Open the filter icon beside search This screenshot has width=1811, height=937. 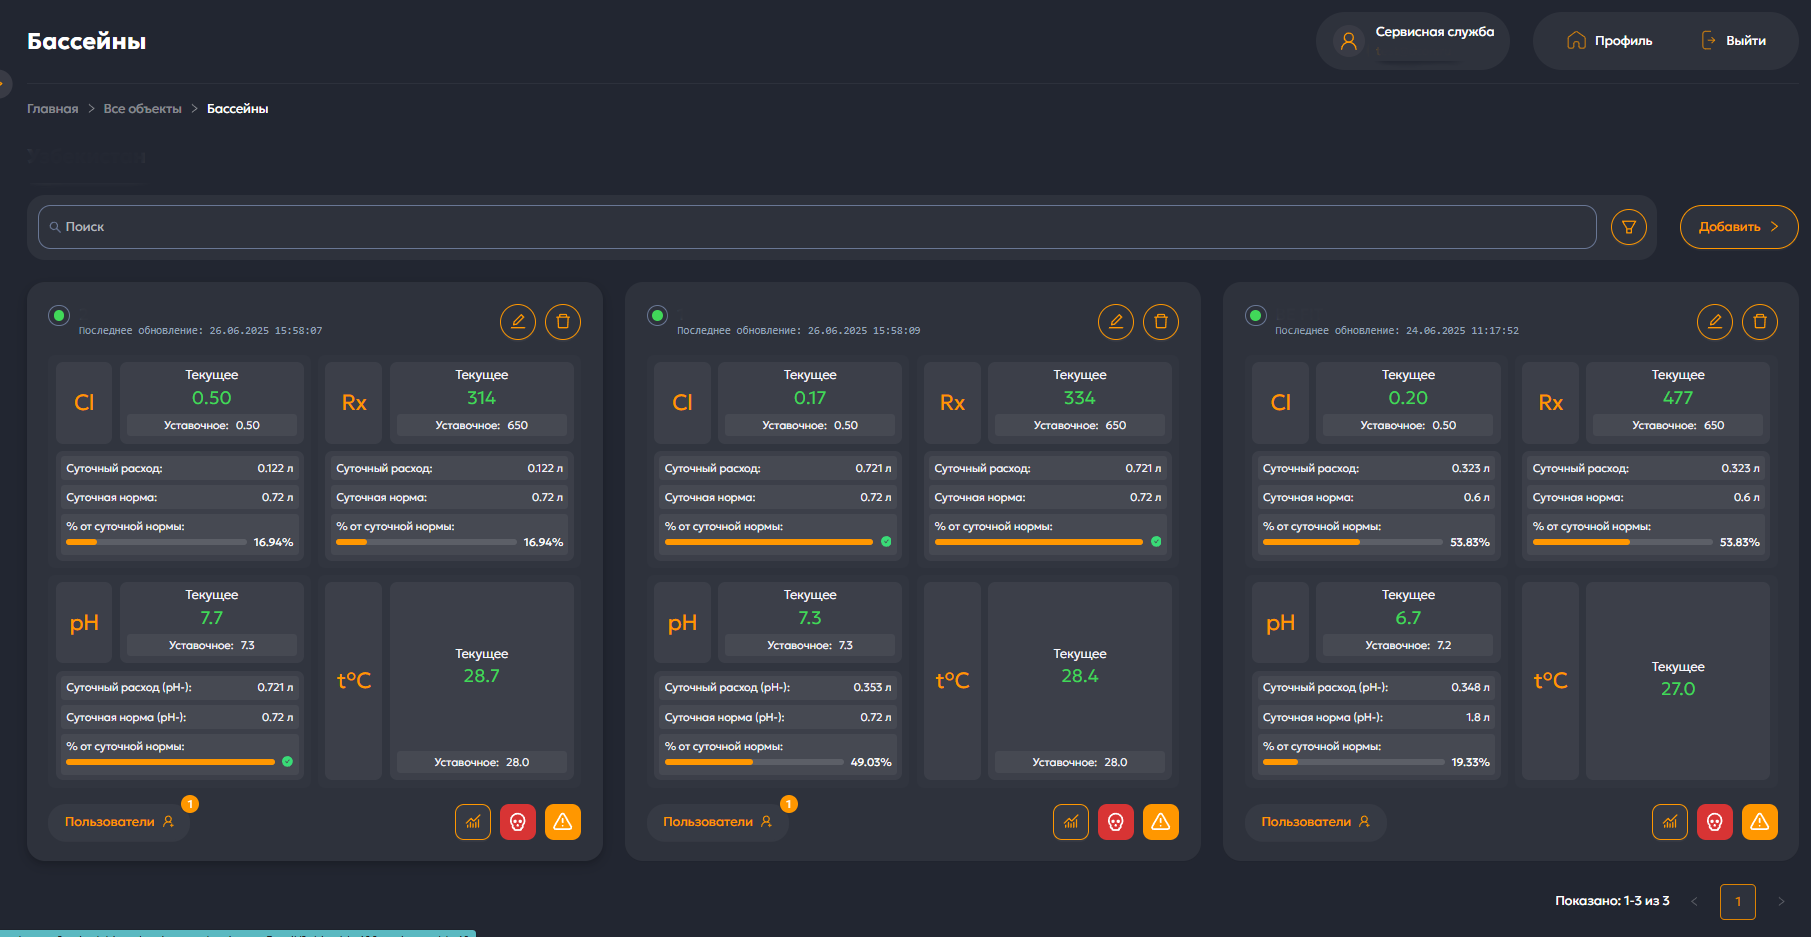pos(1628,227)
